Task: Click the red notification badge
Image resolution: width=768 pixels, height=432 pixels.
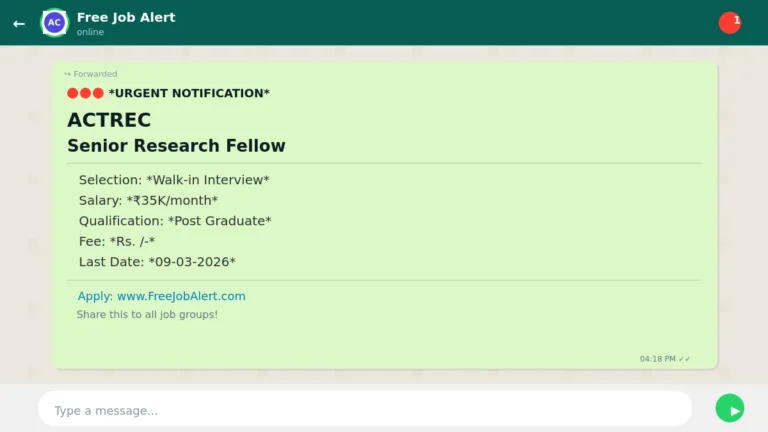Action: pos(730,22)
